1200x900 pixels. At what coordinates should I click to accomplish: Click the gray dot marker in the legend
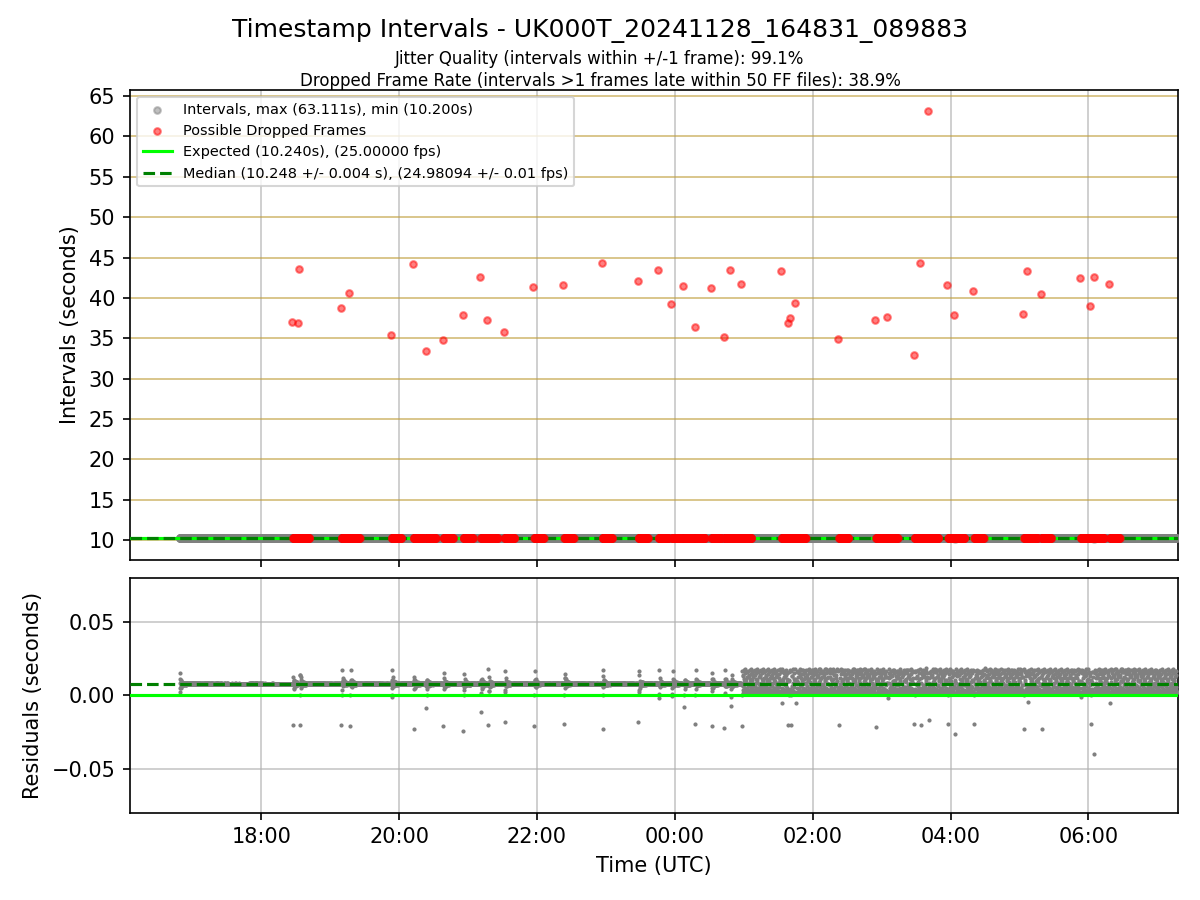157,110
